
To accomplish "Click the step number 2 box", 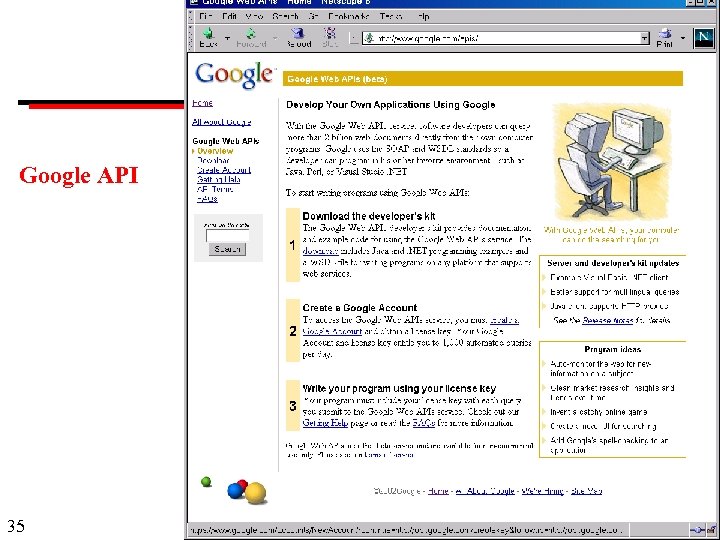I will (x=293, y=331).
